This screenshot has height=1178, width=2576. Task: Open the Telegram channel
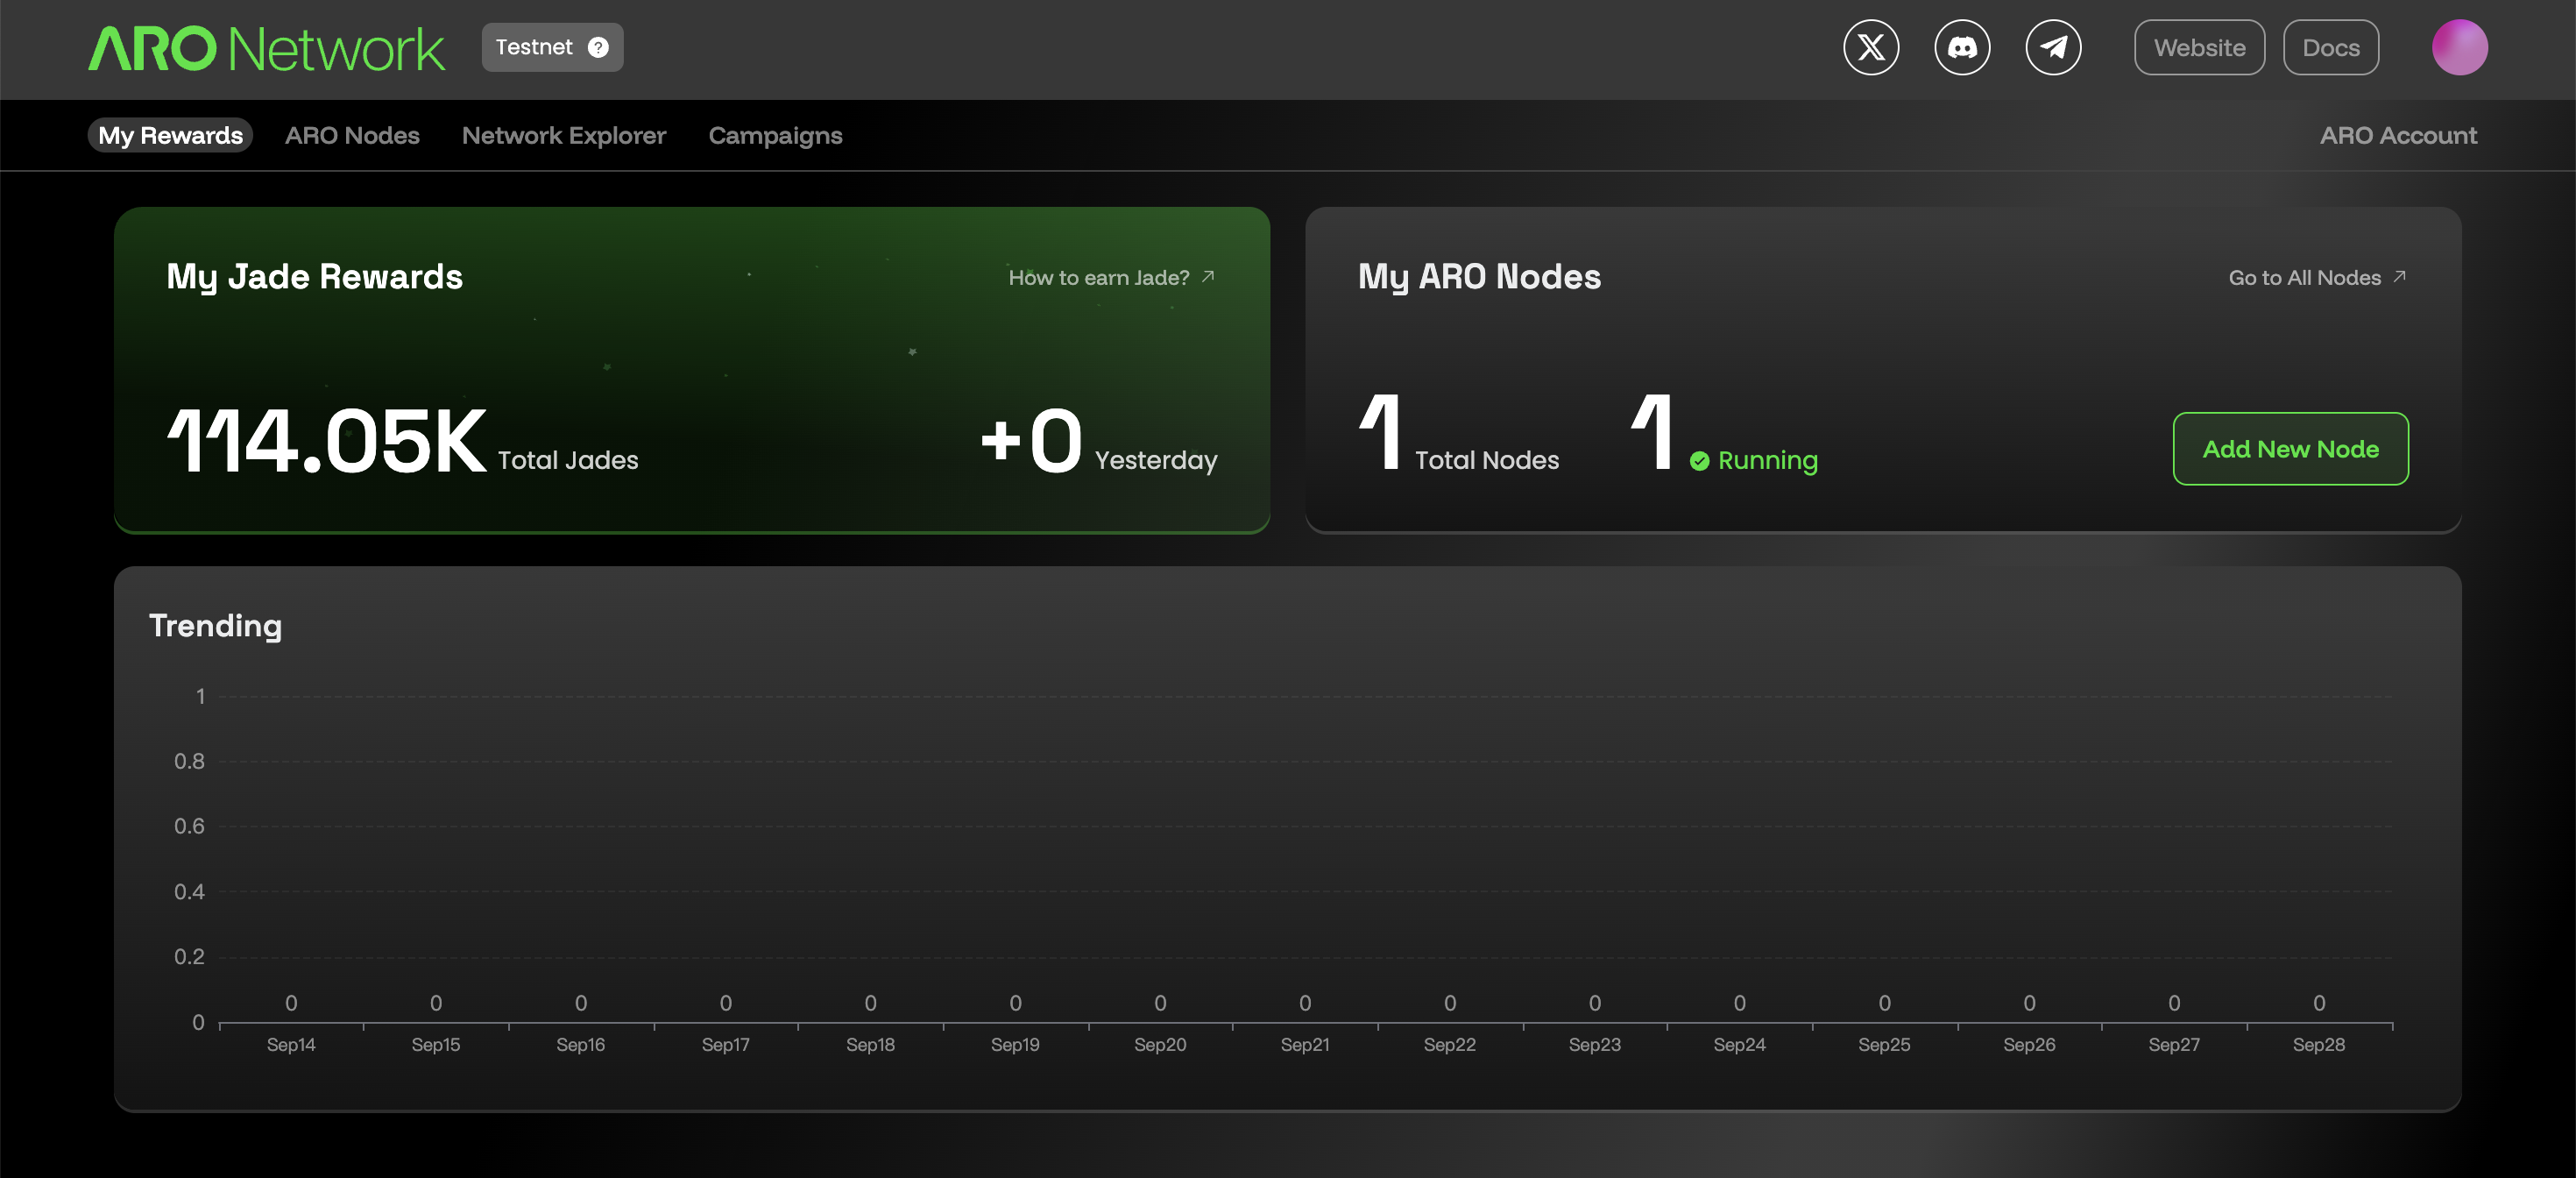(x=2054, y=46)
